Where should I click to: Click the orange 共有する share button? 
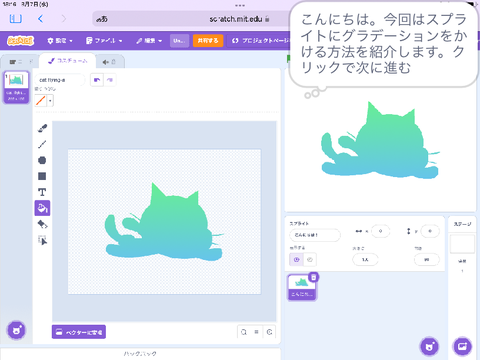[x=208, y=41]
